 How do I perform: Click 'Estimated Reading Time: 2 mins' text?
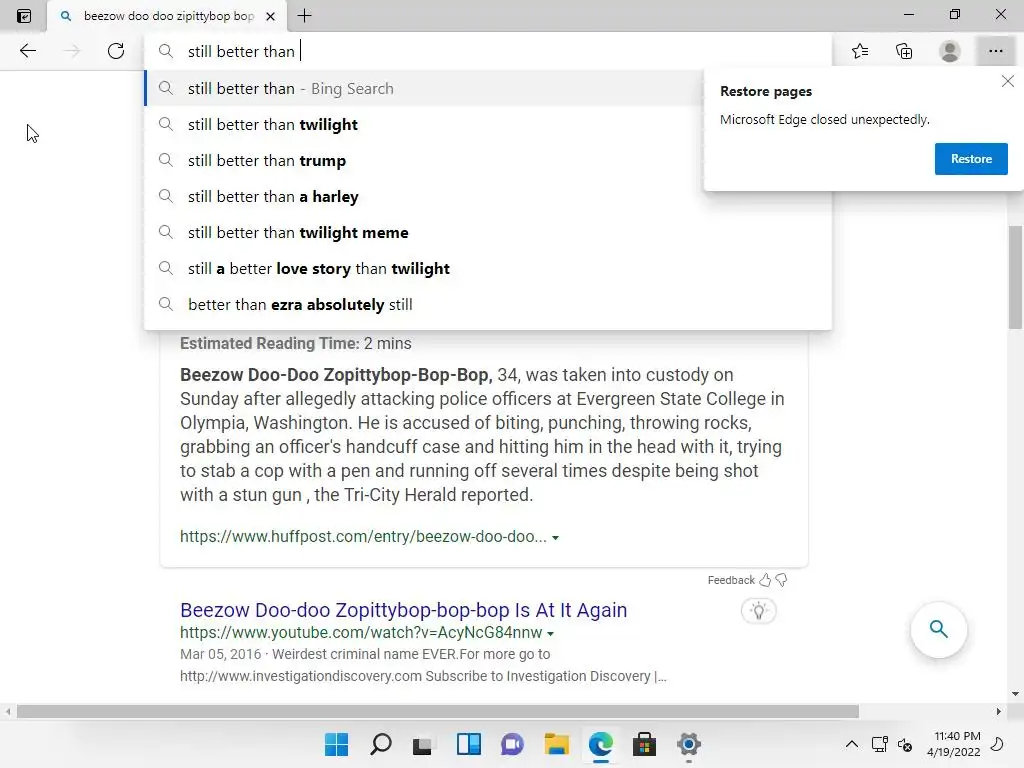click(x=296, y=344)
